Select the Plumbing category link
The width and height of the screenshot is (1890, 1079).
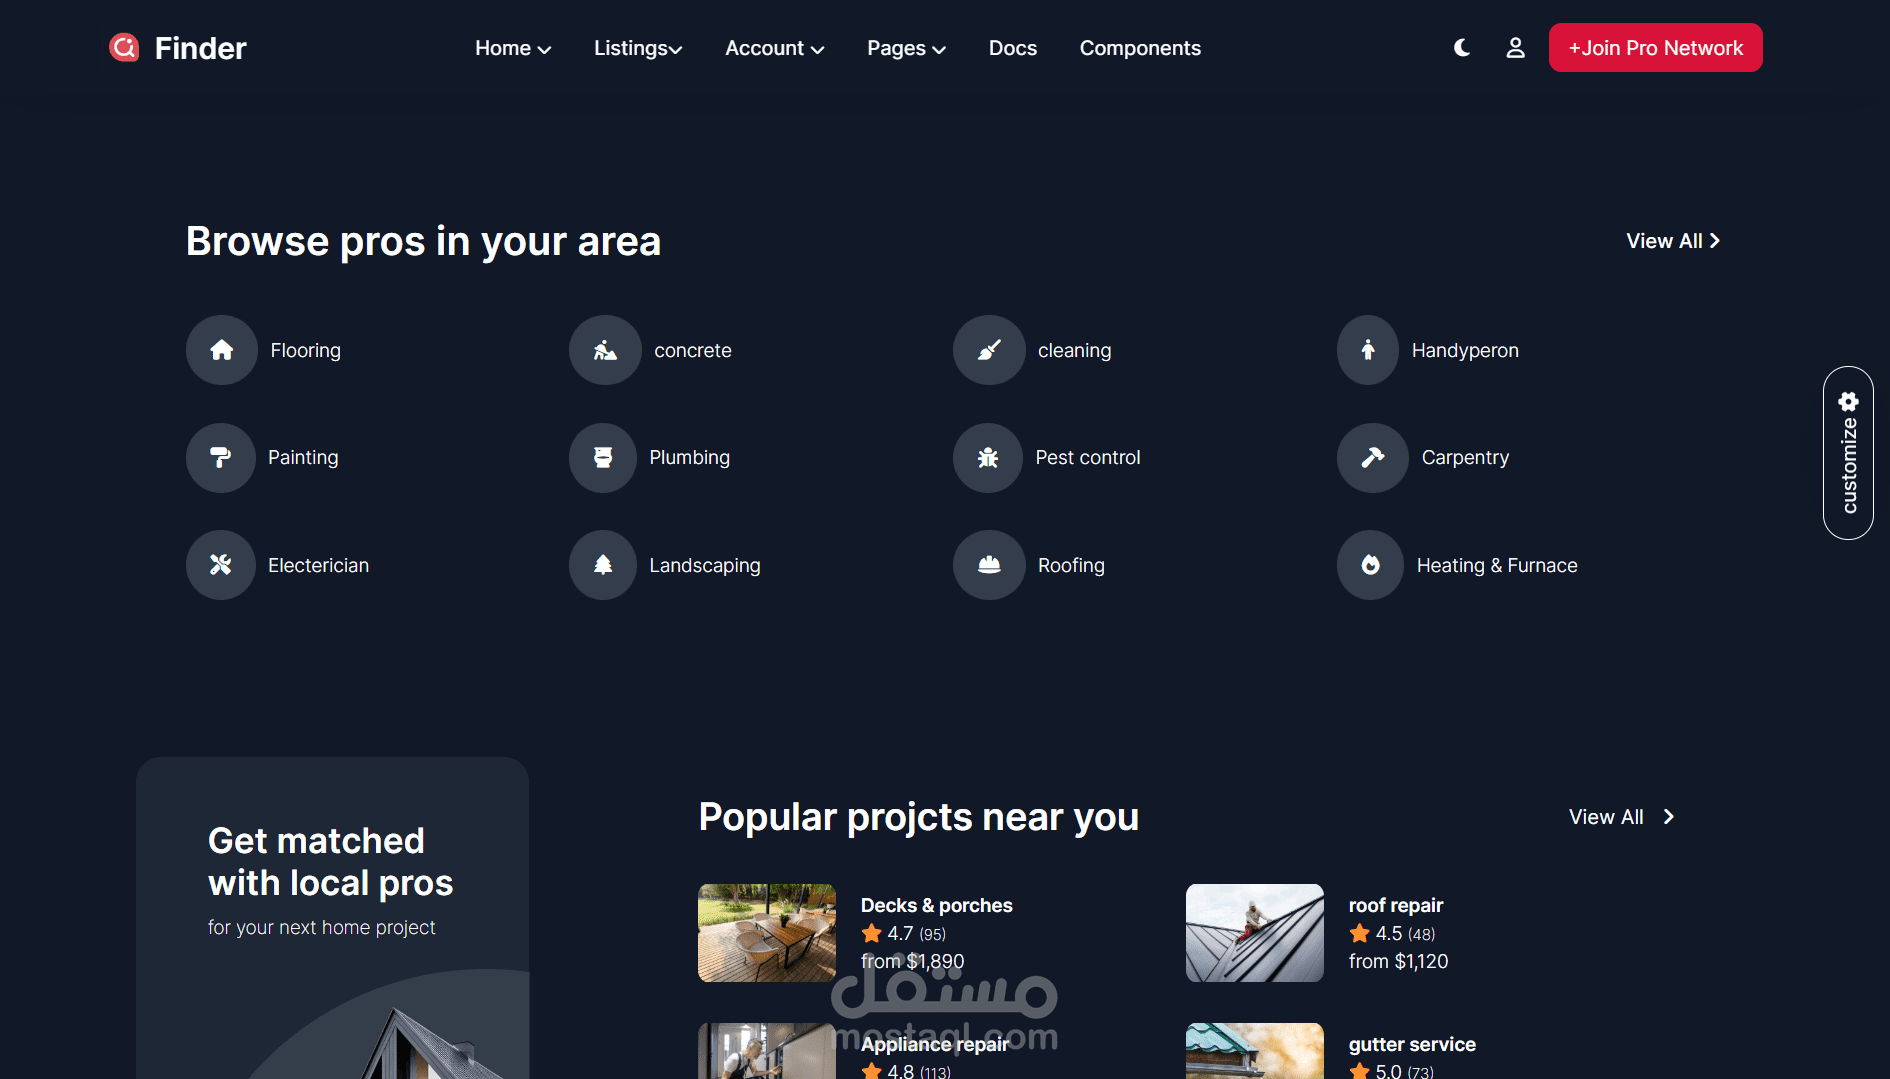coord(690,457)
